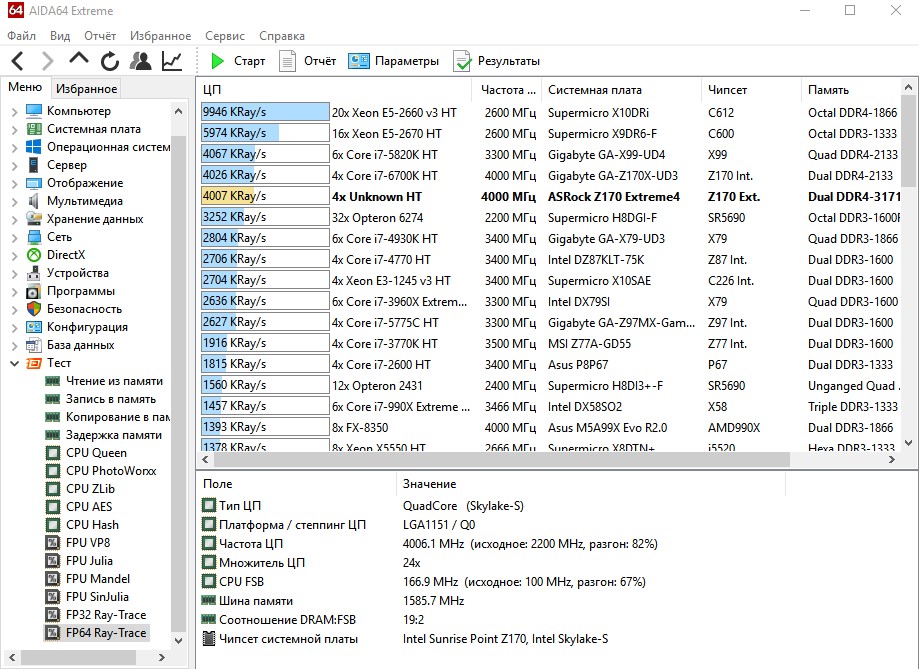The width and height of the screenshot is (919, 669).
Task: Select the База данных icon in the tree
Action: coord(34,345)
